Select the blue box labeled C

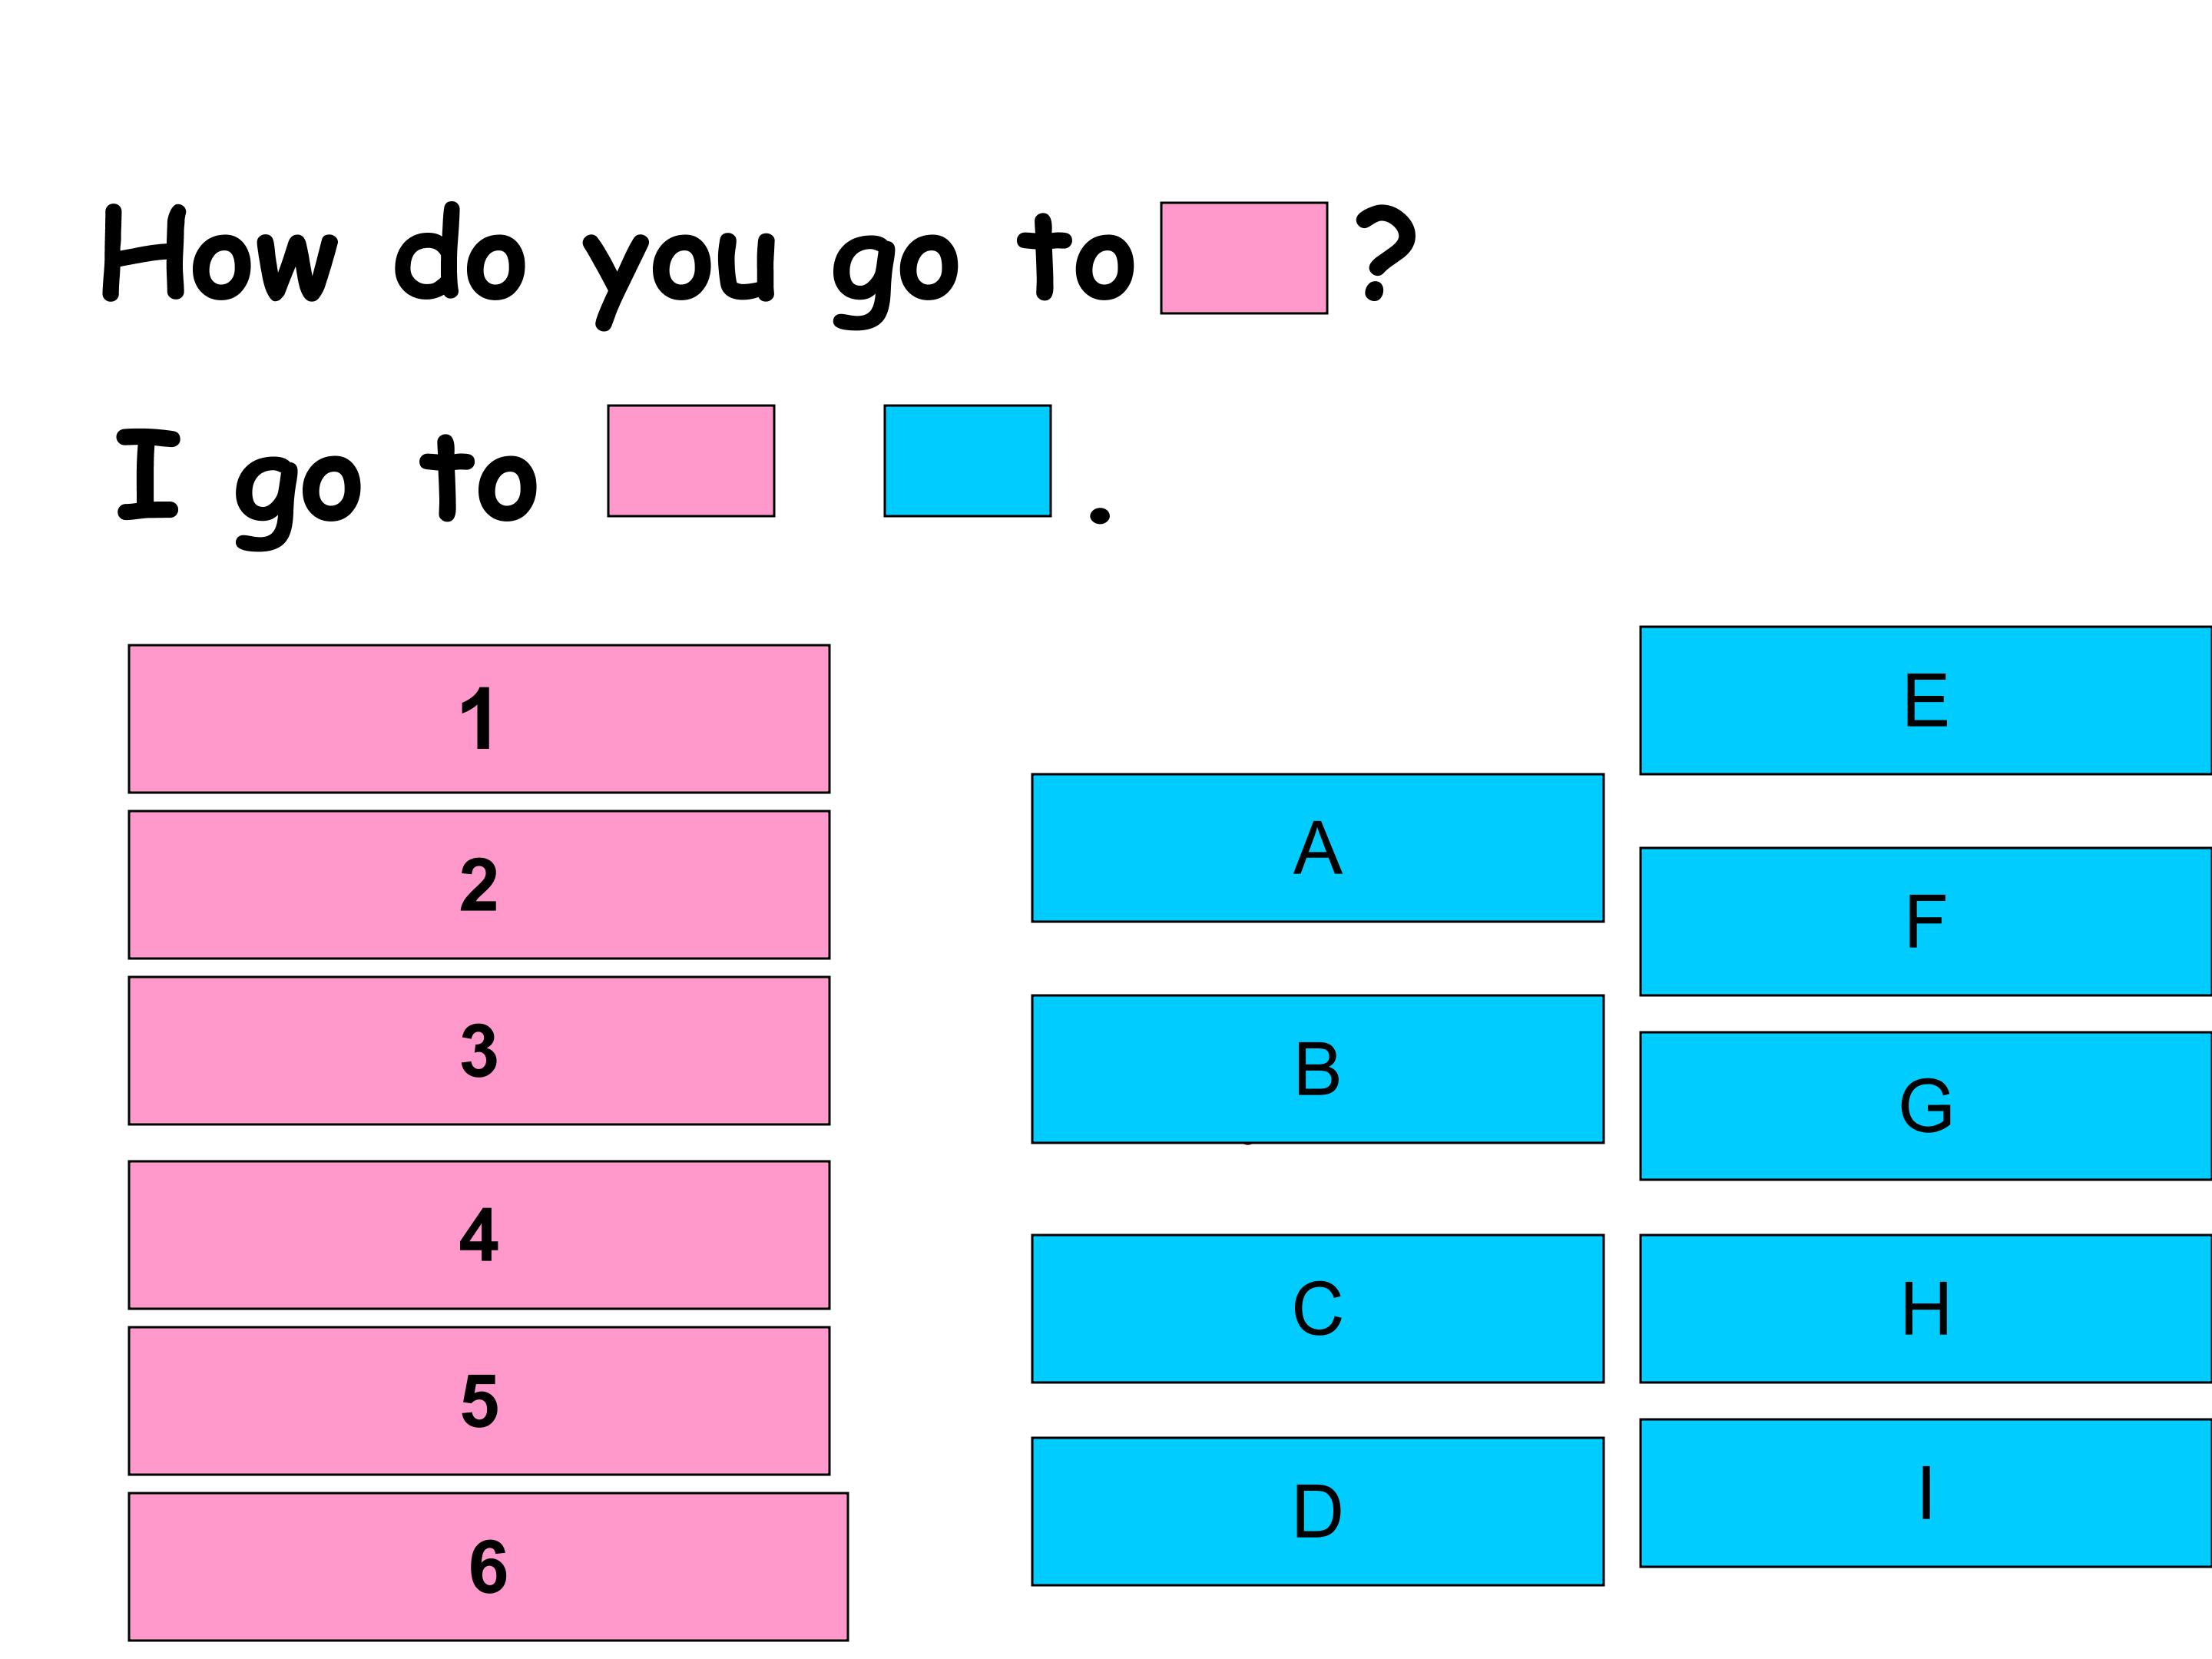coord(1317,1308)
